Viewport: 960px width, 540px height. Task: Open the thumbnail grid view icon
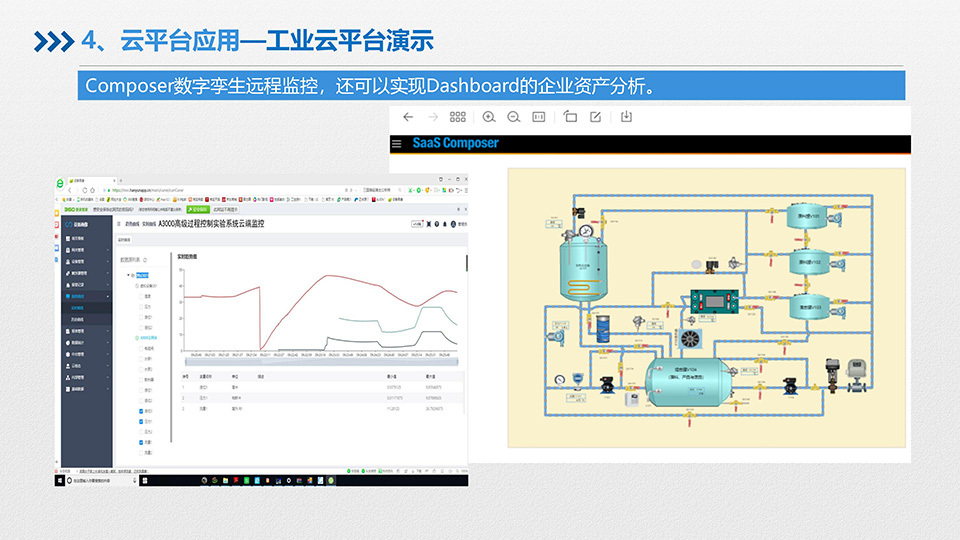(458, 117)
